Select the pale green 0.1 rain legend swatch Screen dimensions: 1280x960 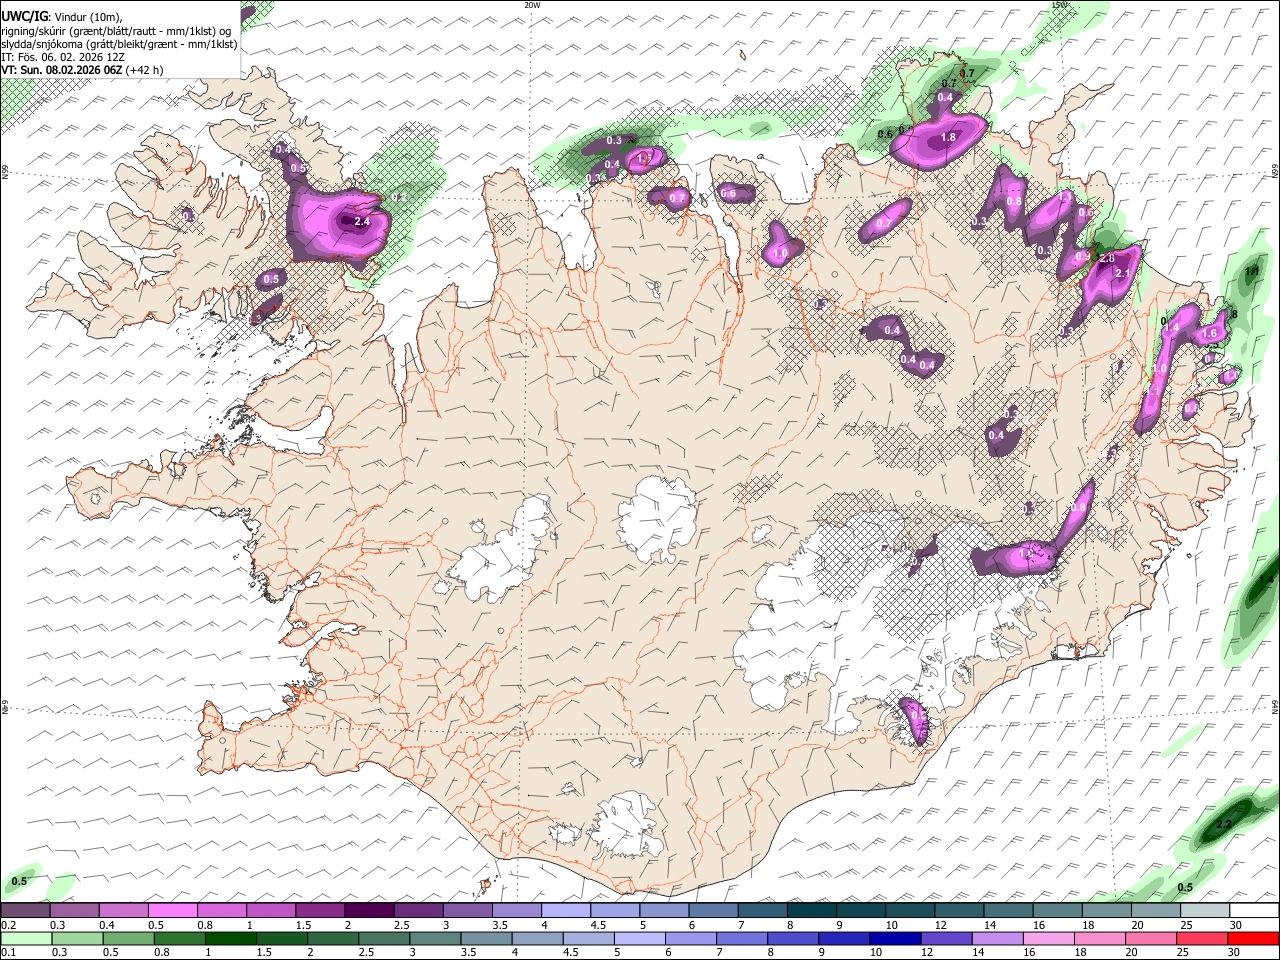pos(26,938)
